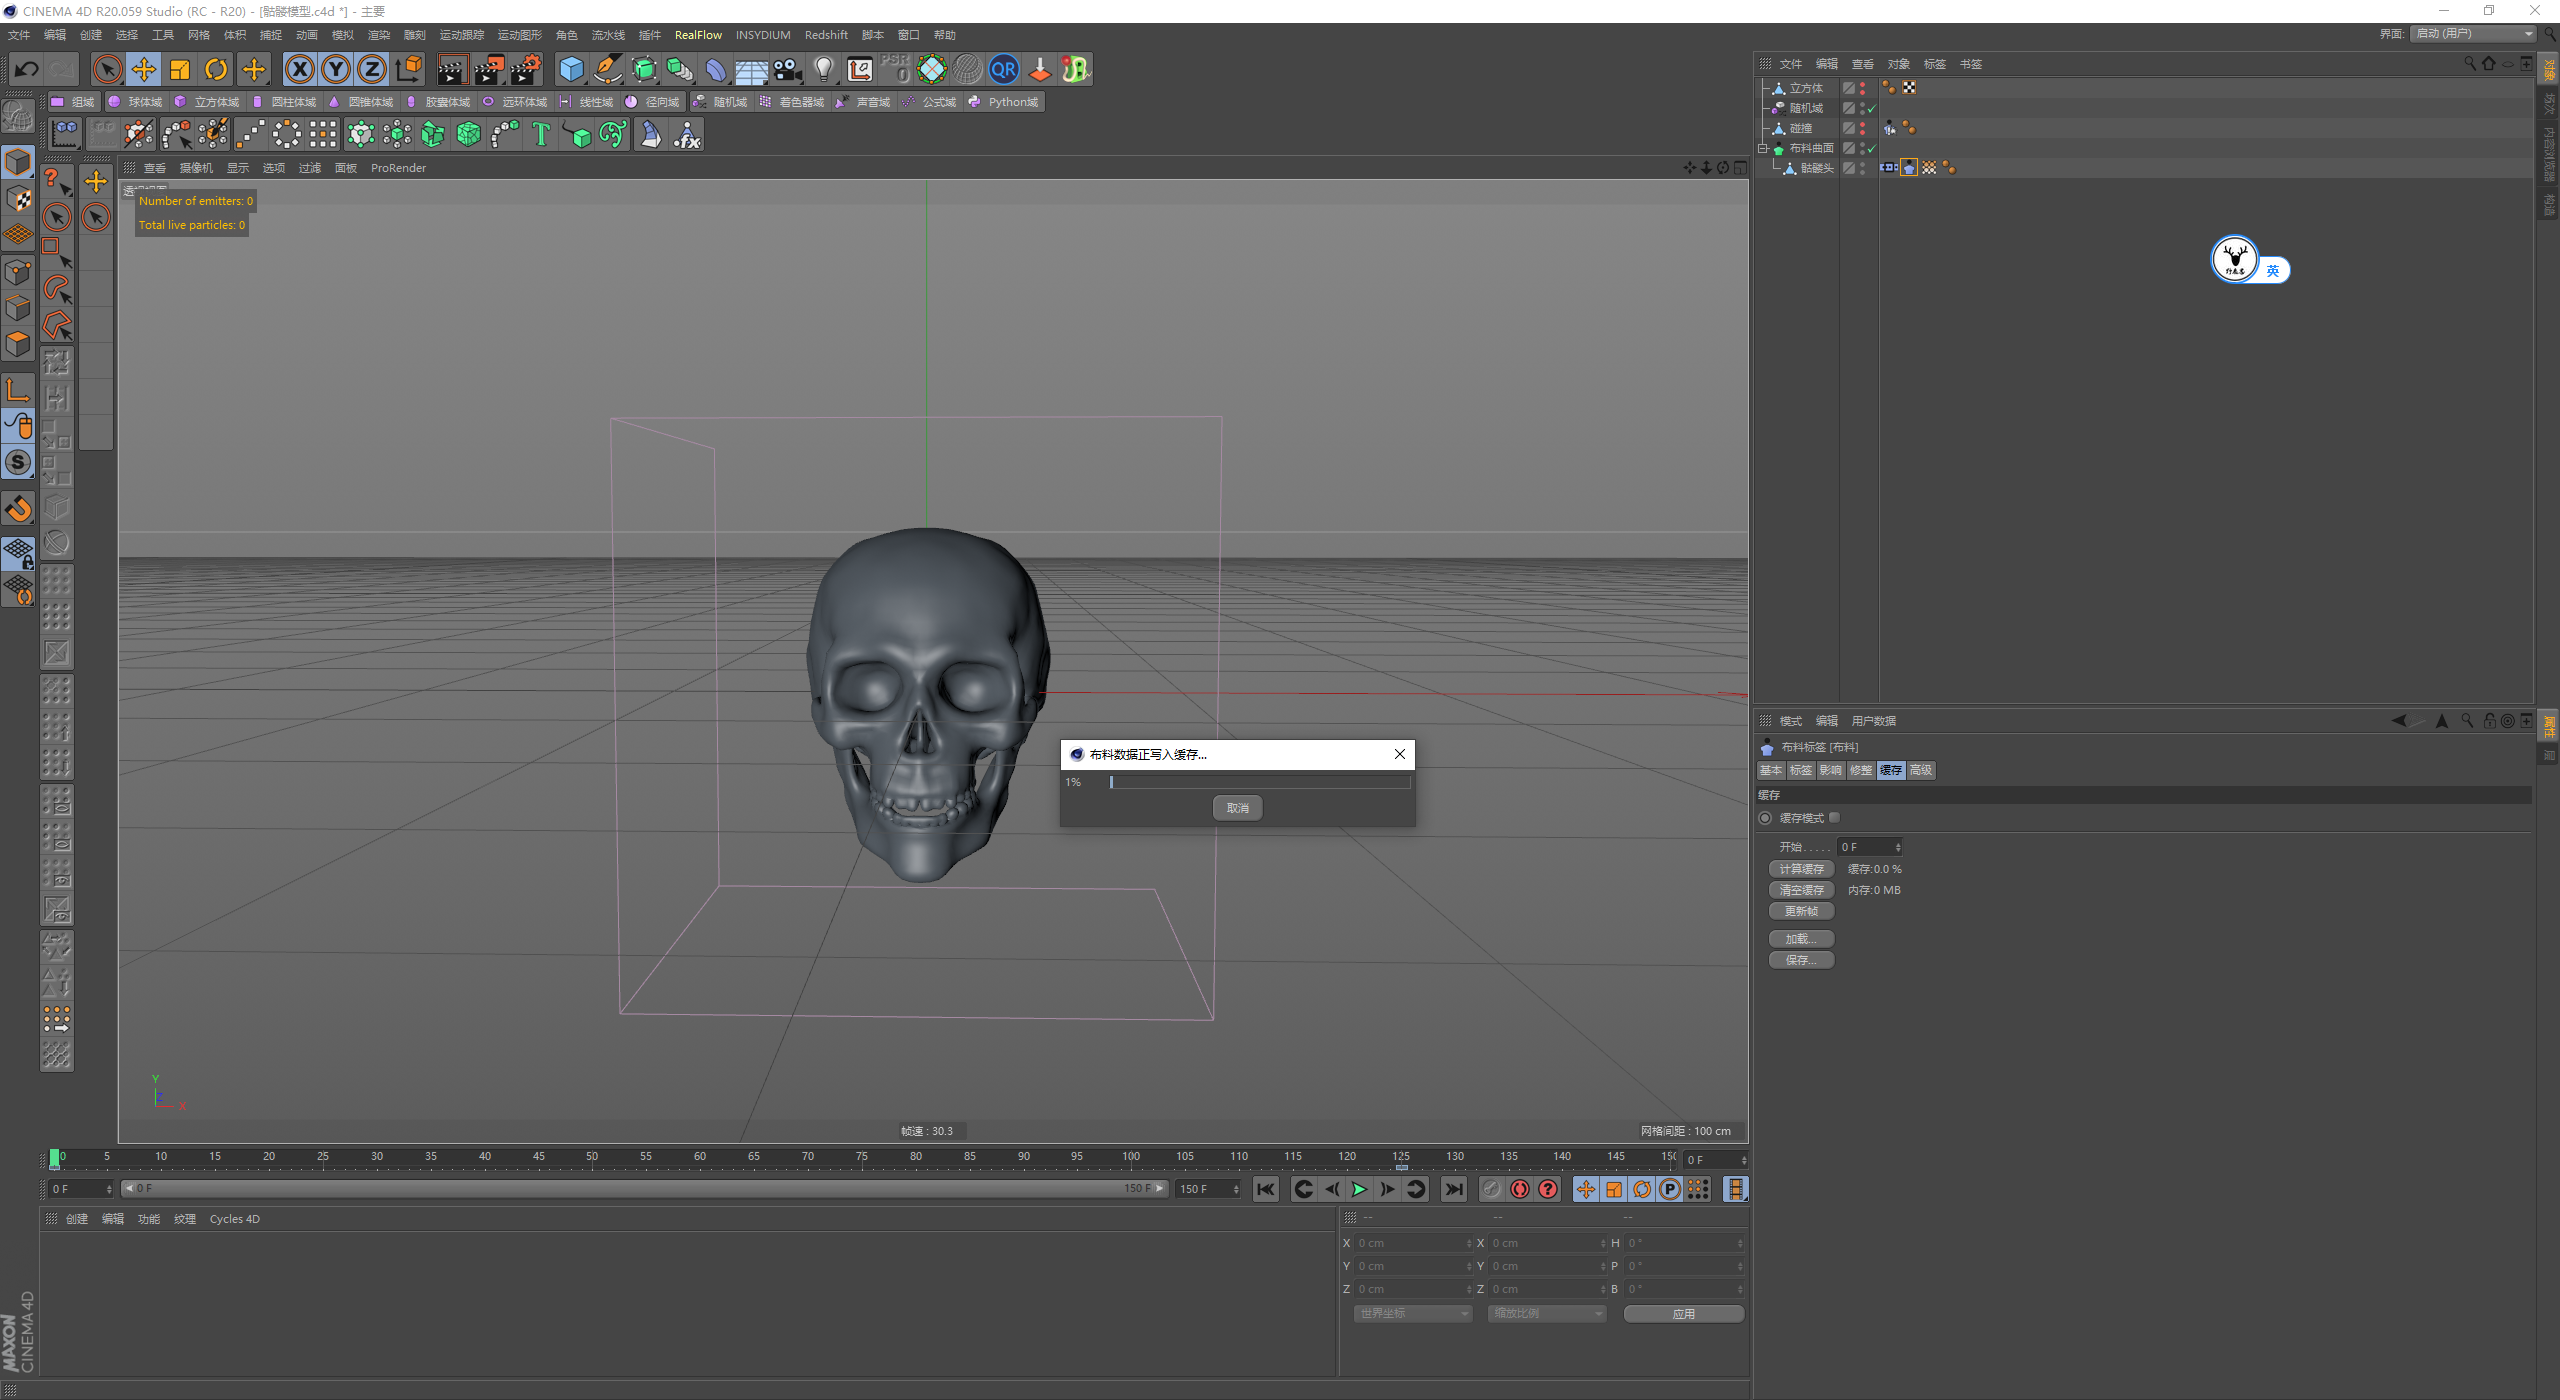The image size is (2560, 1400).
Task: Add a light object from toolbar
Action: coord(823,69)
